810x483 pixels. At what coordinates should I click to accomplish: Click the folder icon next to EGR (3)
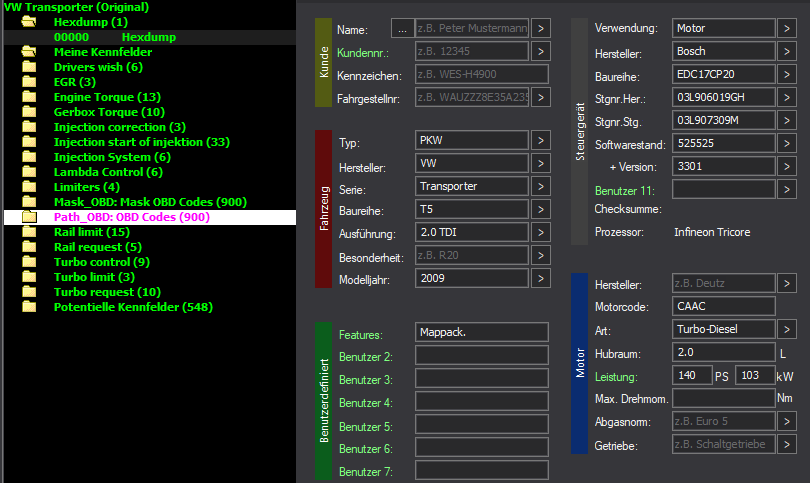point(29,82)
